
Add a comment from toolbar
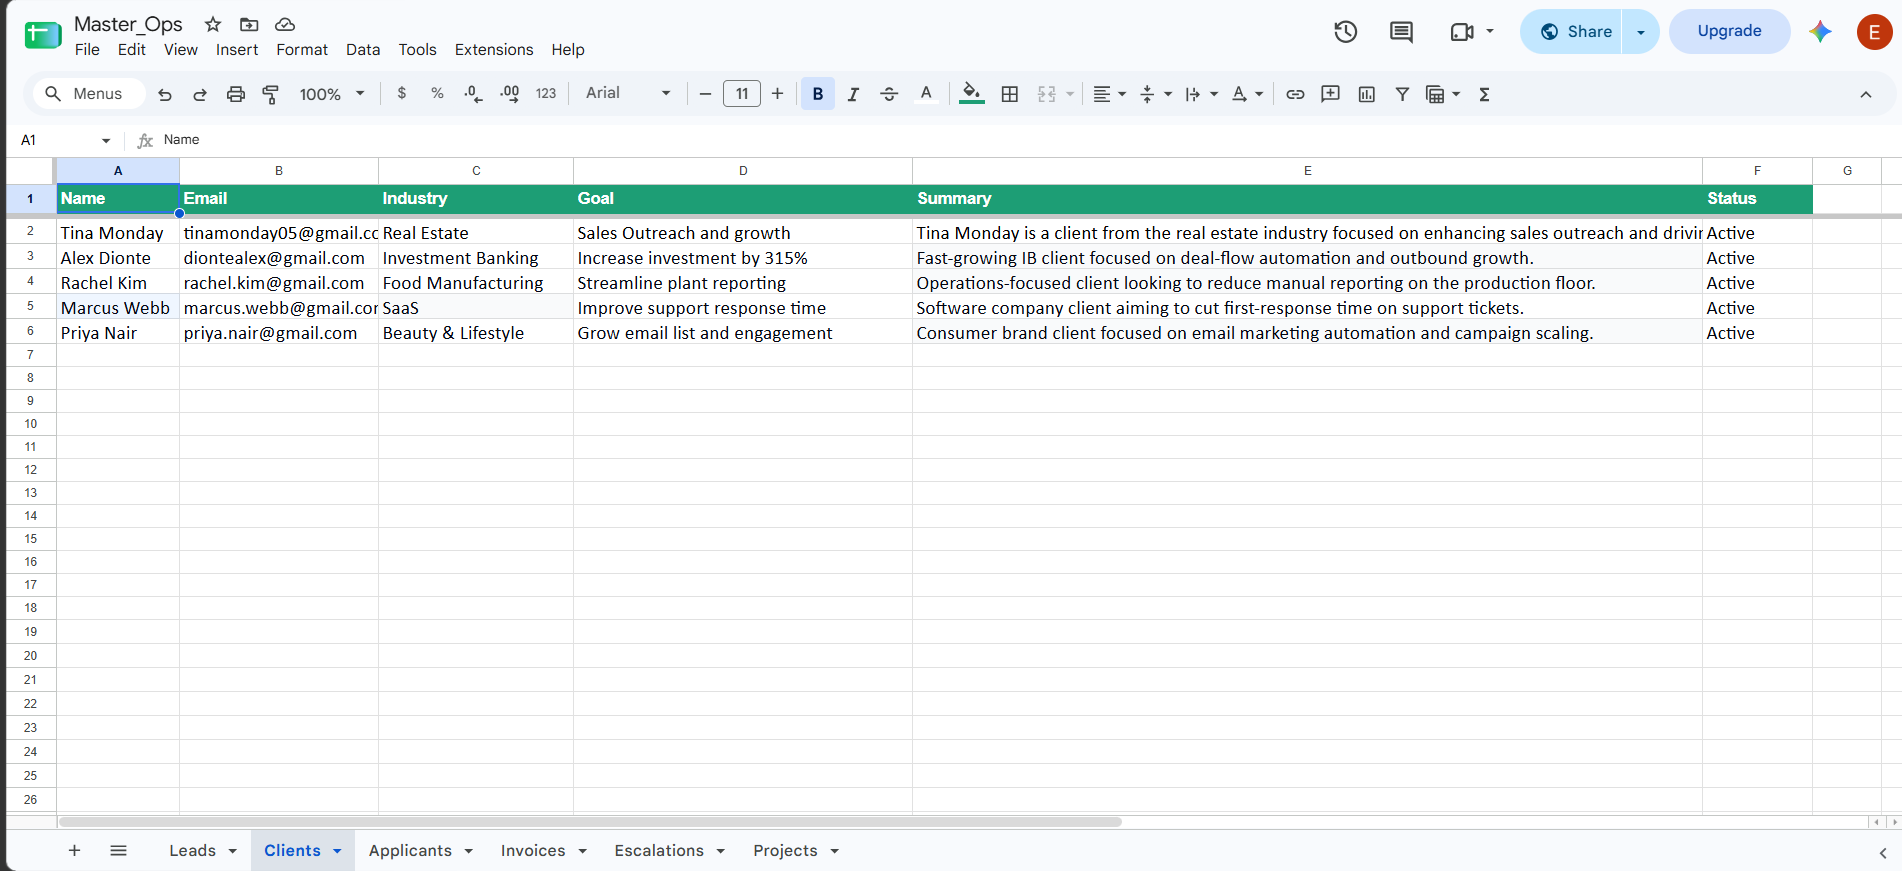(x=1330, y=94)
